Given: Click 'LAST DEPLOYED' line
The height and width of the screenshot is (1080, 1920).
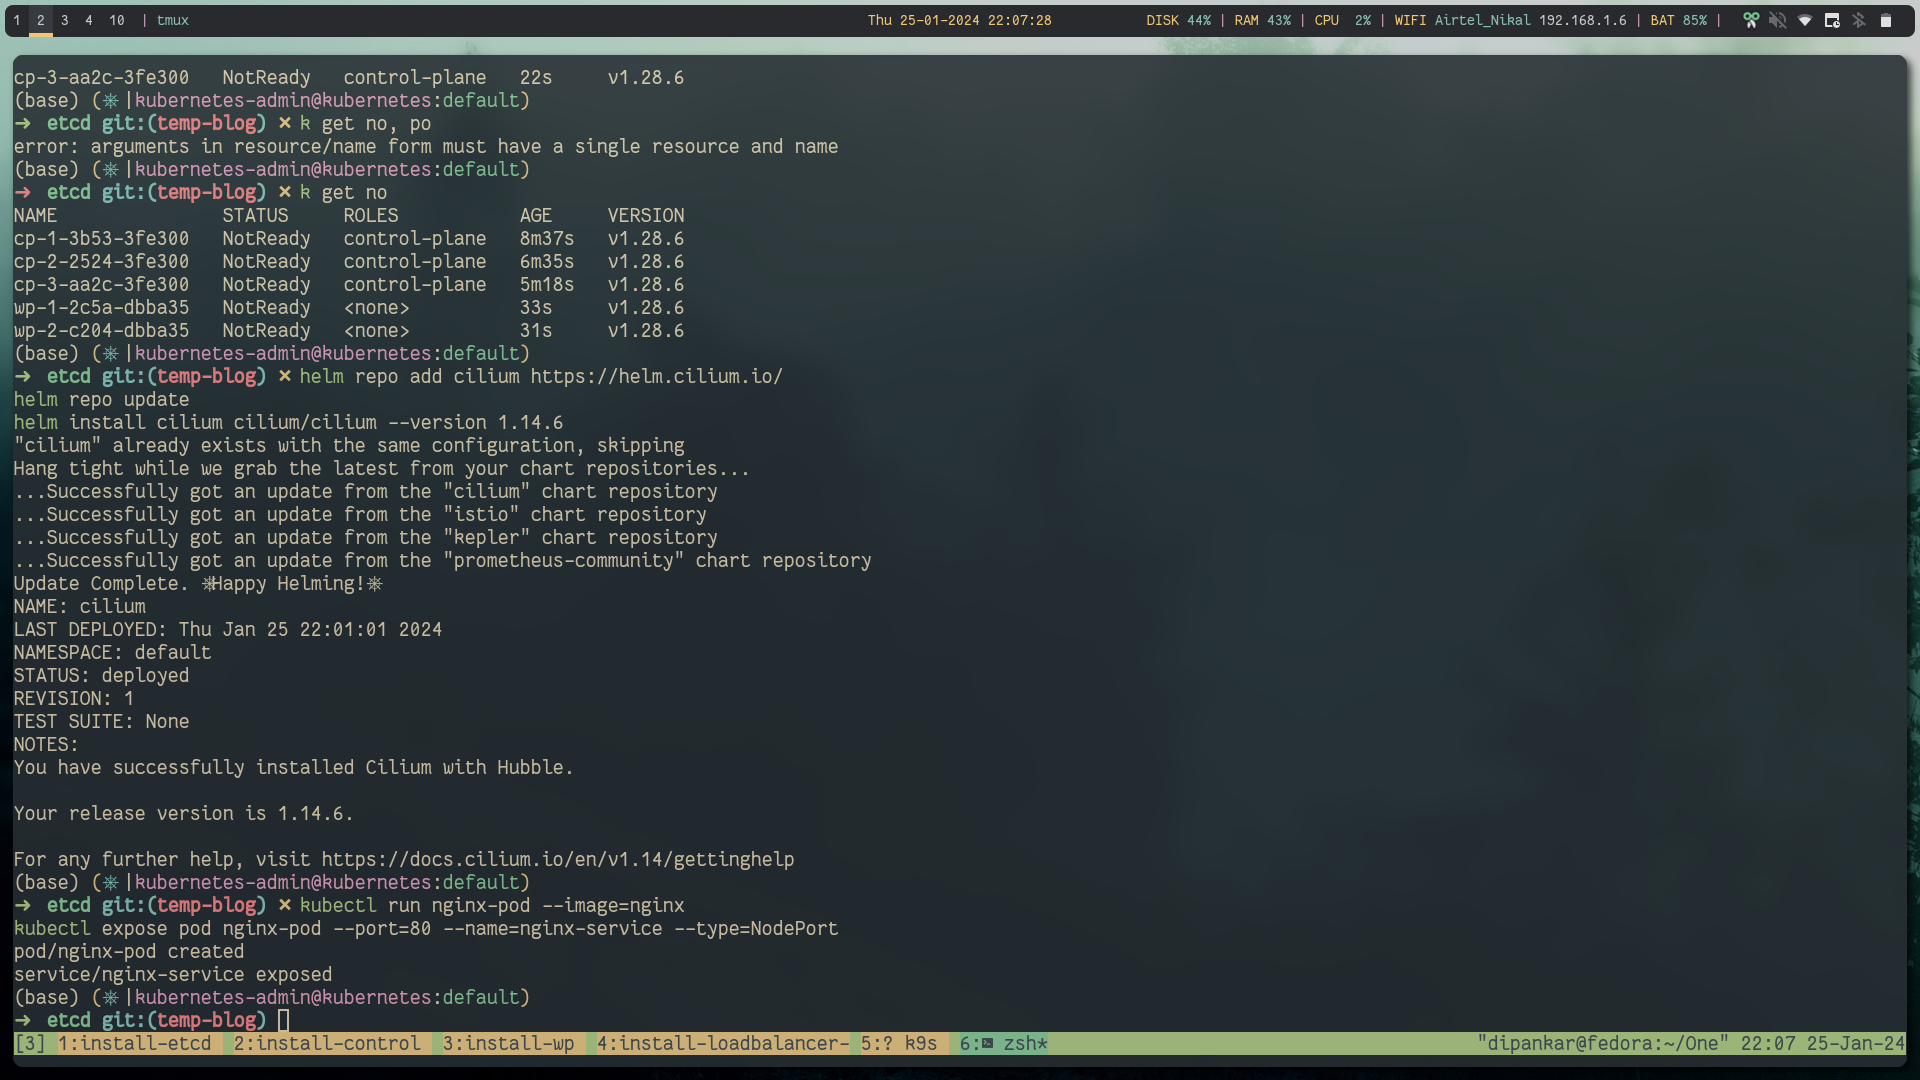Looking at the screenshot, I should [228, 630].
